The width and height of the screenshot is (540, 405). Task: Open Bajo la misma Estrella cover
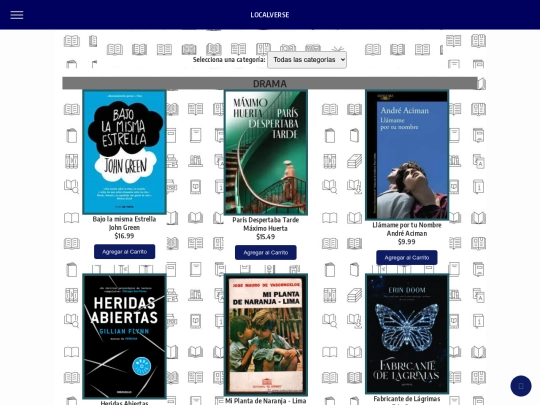pos(124,152)
